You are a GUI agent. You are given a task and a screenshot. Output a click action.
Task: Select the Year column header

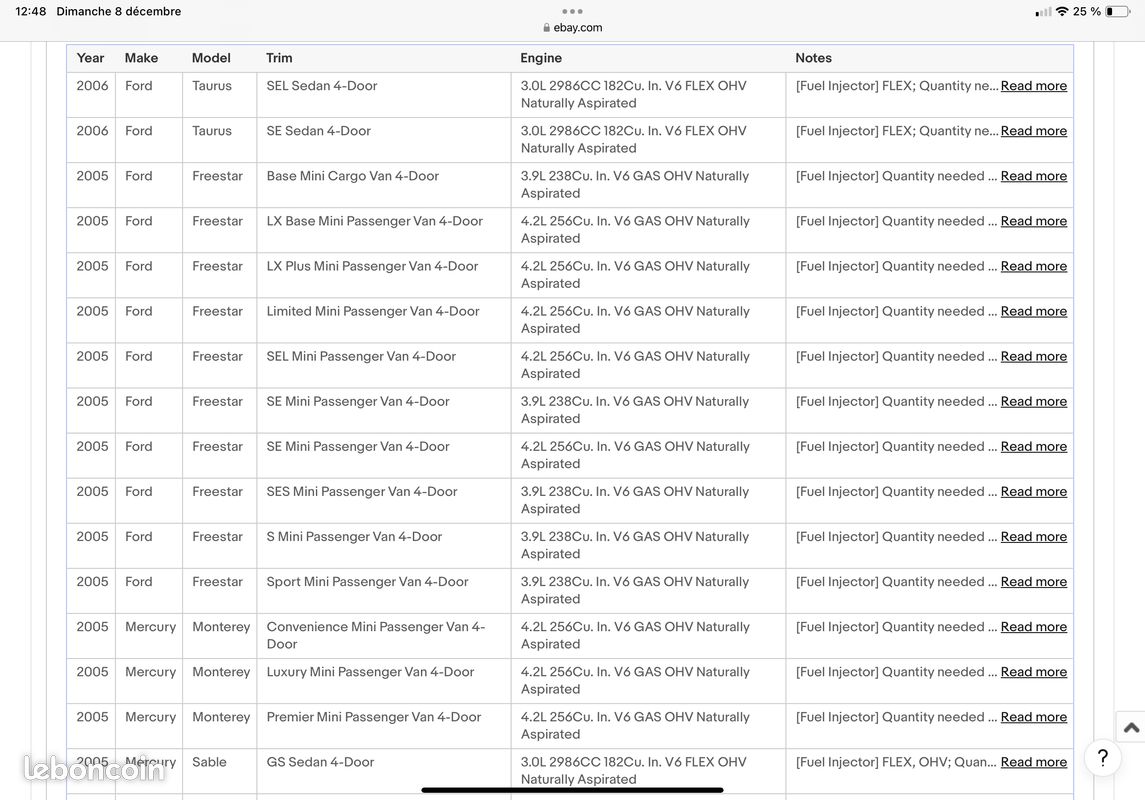pos(91,58)
